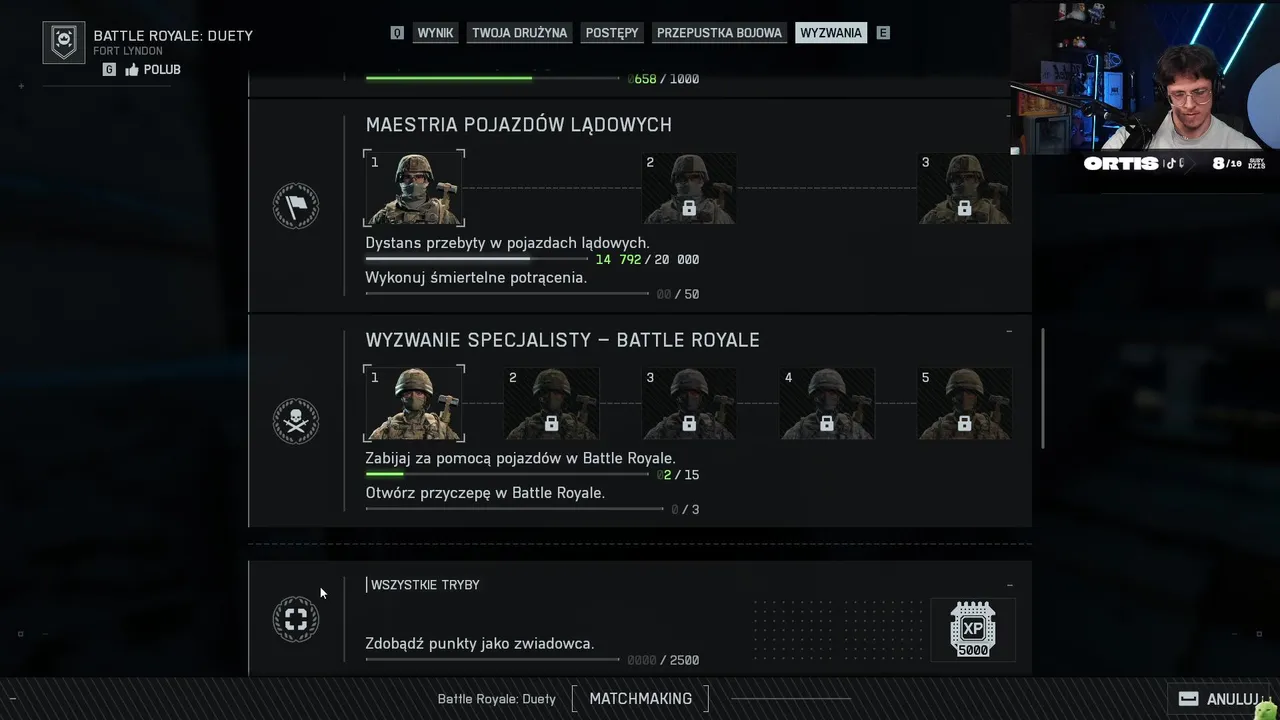
Task: Switch to the Przepustka Bojowa tab
Action: (719, 33)
